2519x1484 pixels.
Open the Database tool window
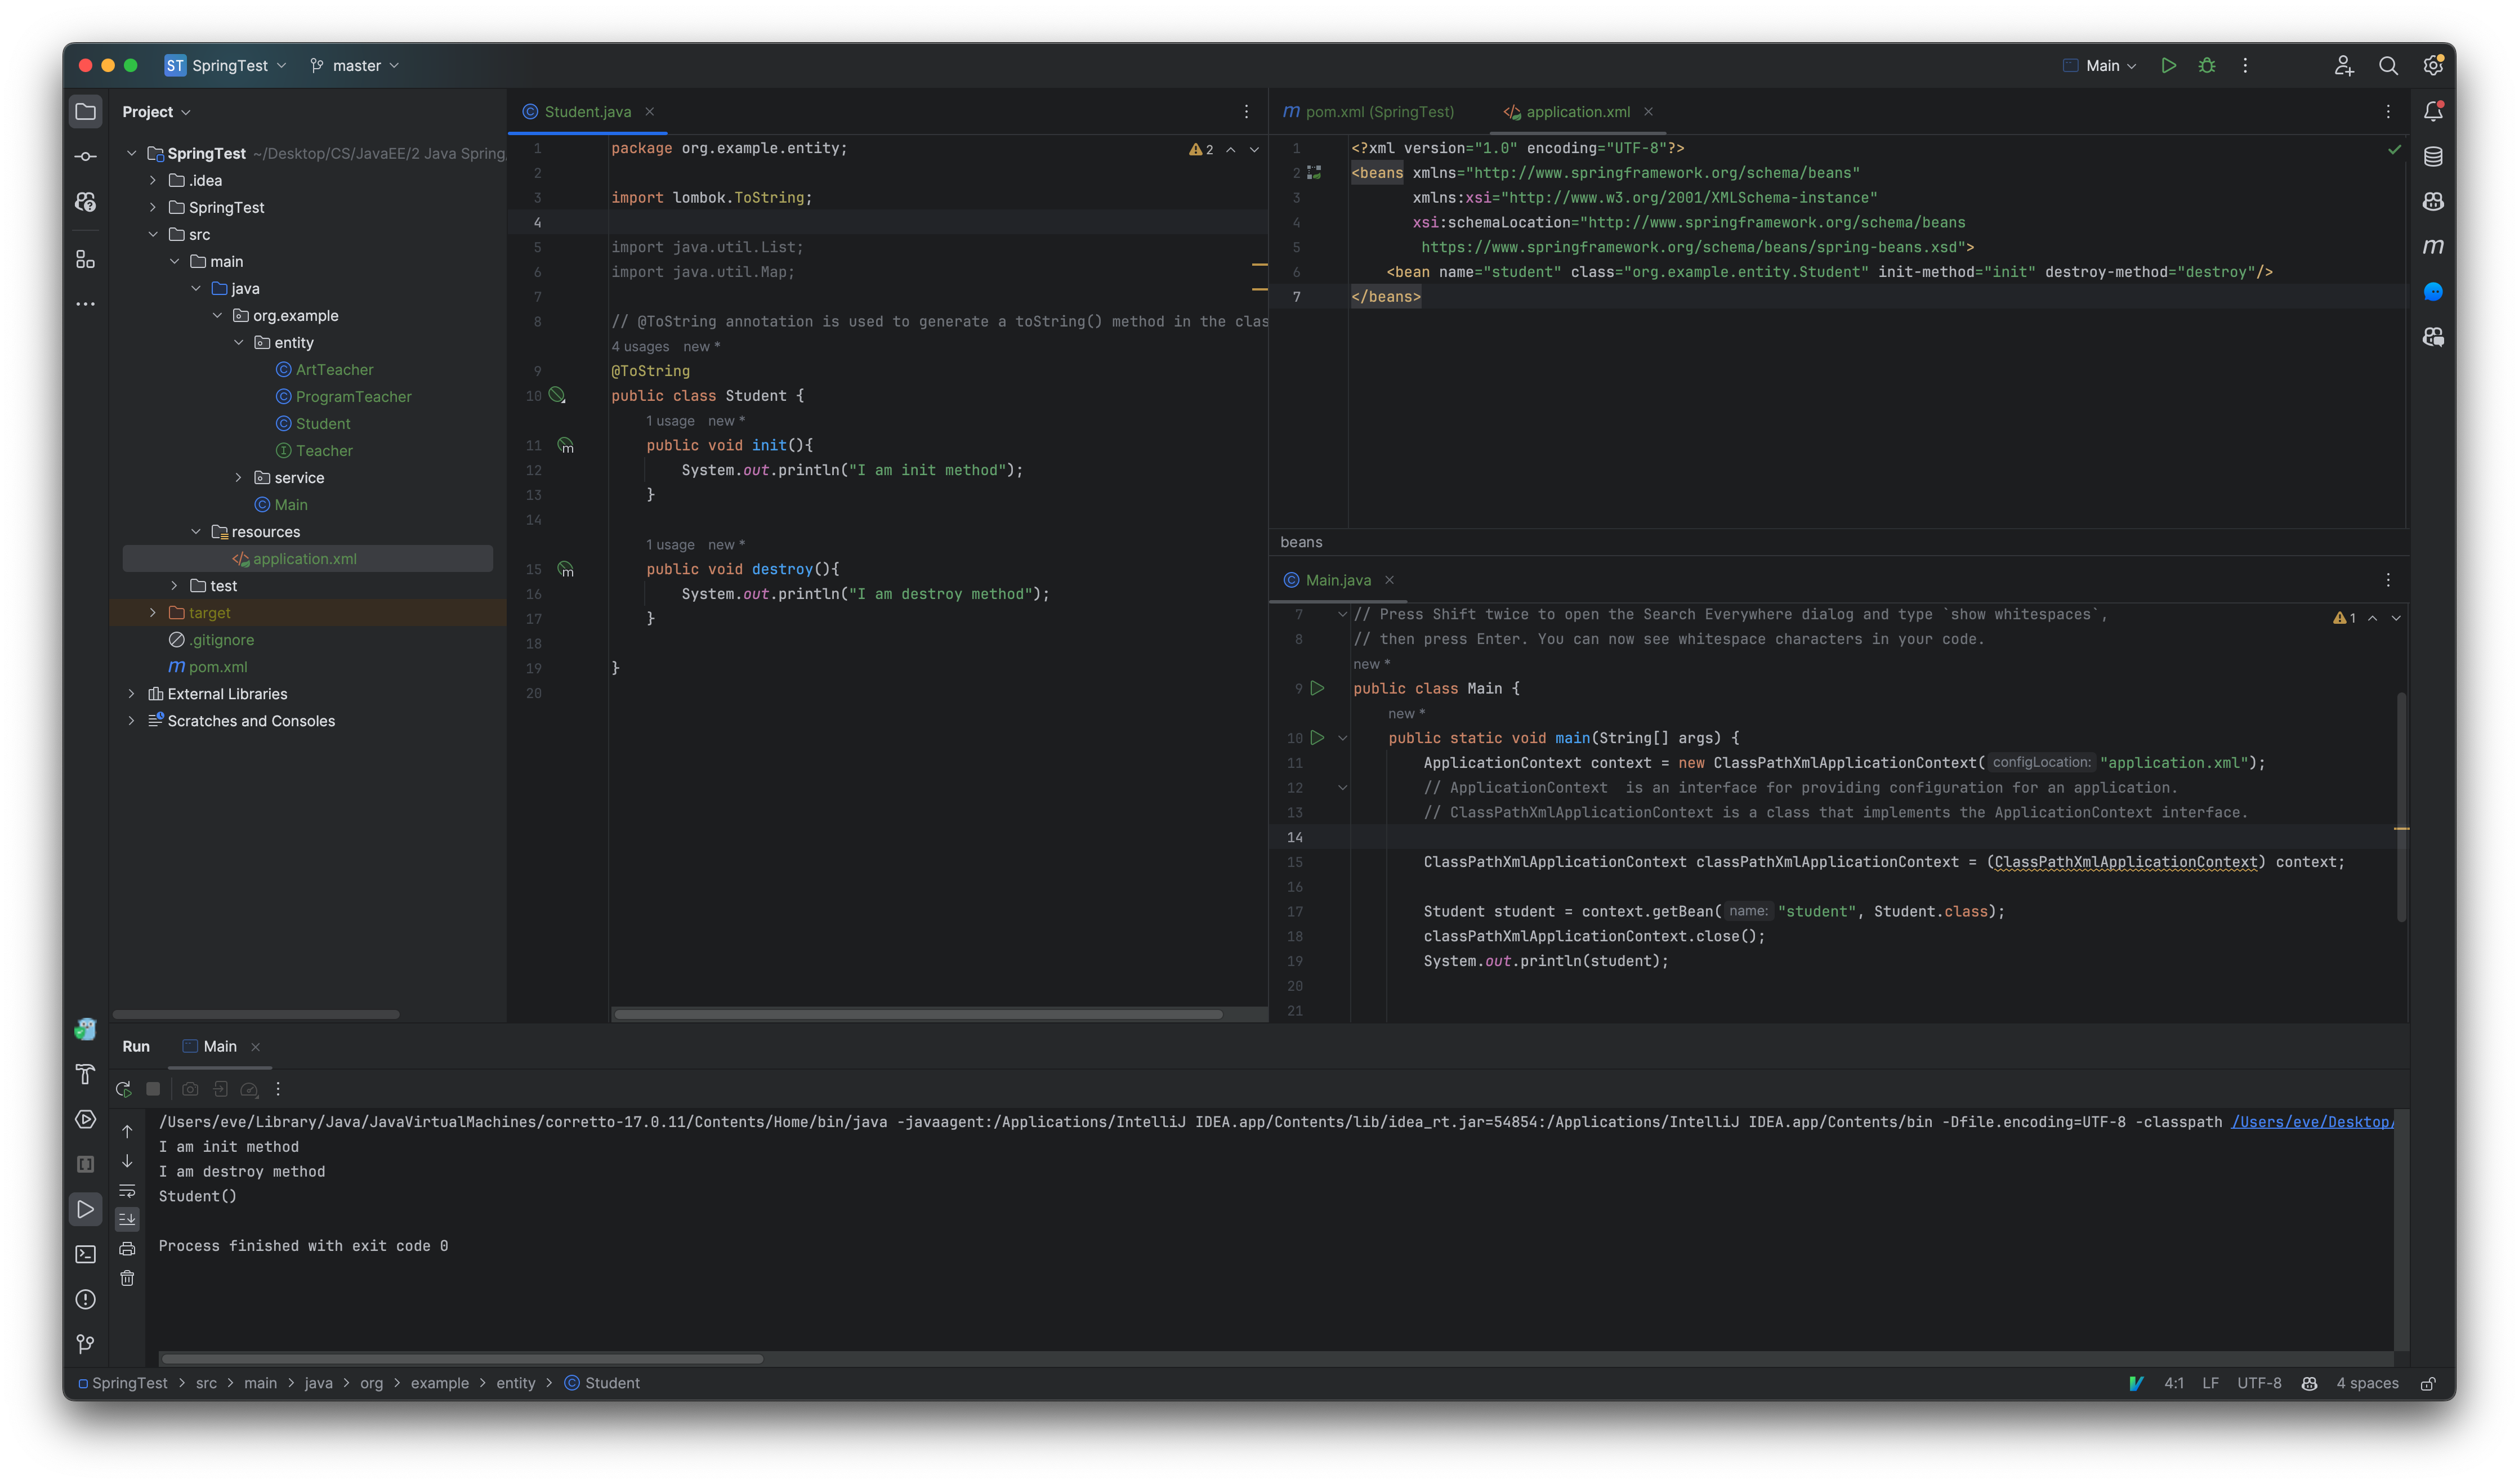click(2434, 156)
